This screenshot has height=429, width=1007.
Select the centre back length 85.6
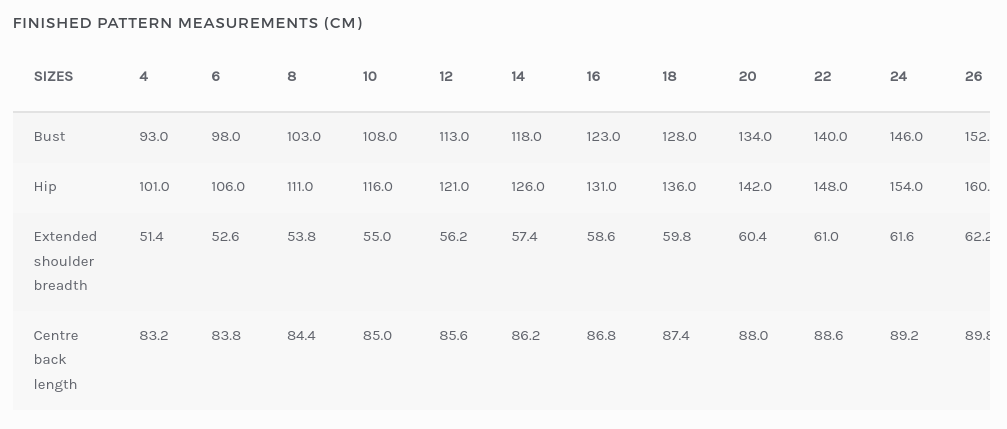coord(453,335)
